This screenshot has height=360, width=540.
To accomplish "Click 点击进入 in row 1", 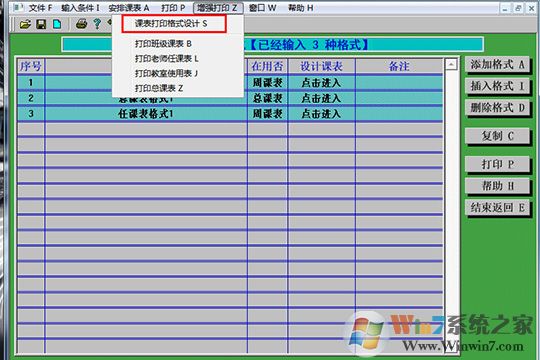I will pos(321,83).
